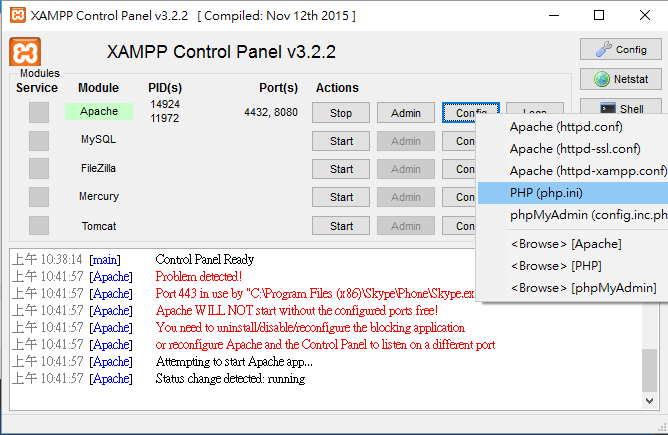Select Apache (httpd-ssl.conf) menu entry
This screenshot has height=435, width=668.
click(573, 149)
